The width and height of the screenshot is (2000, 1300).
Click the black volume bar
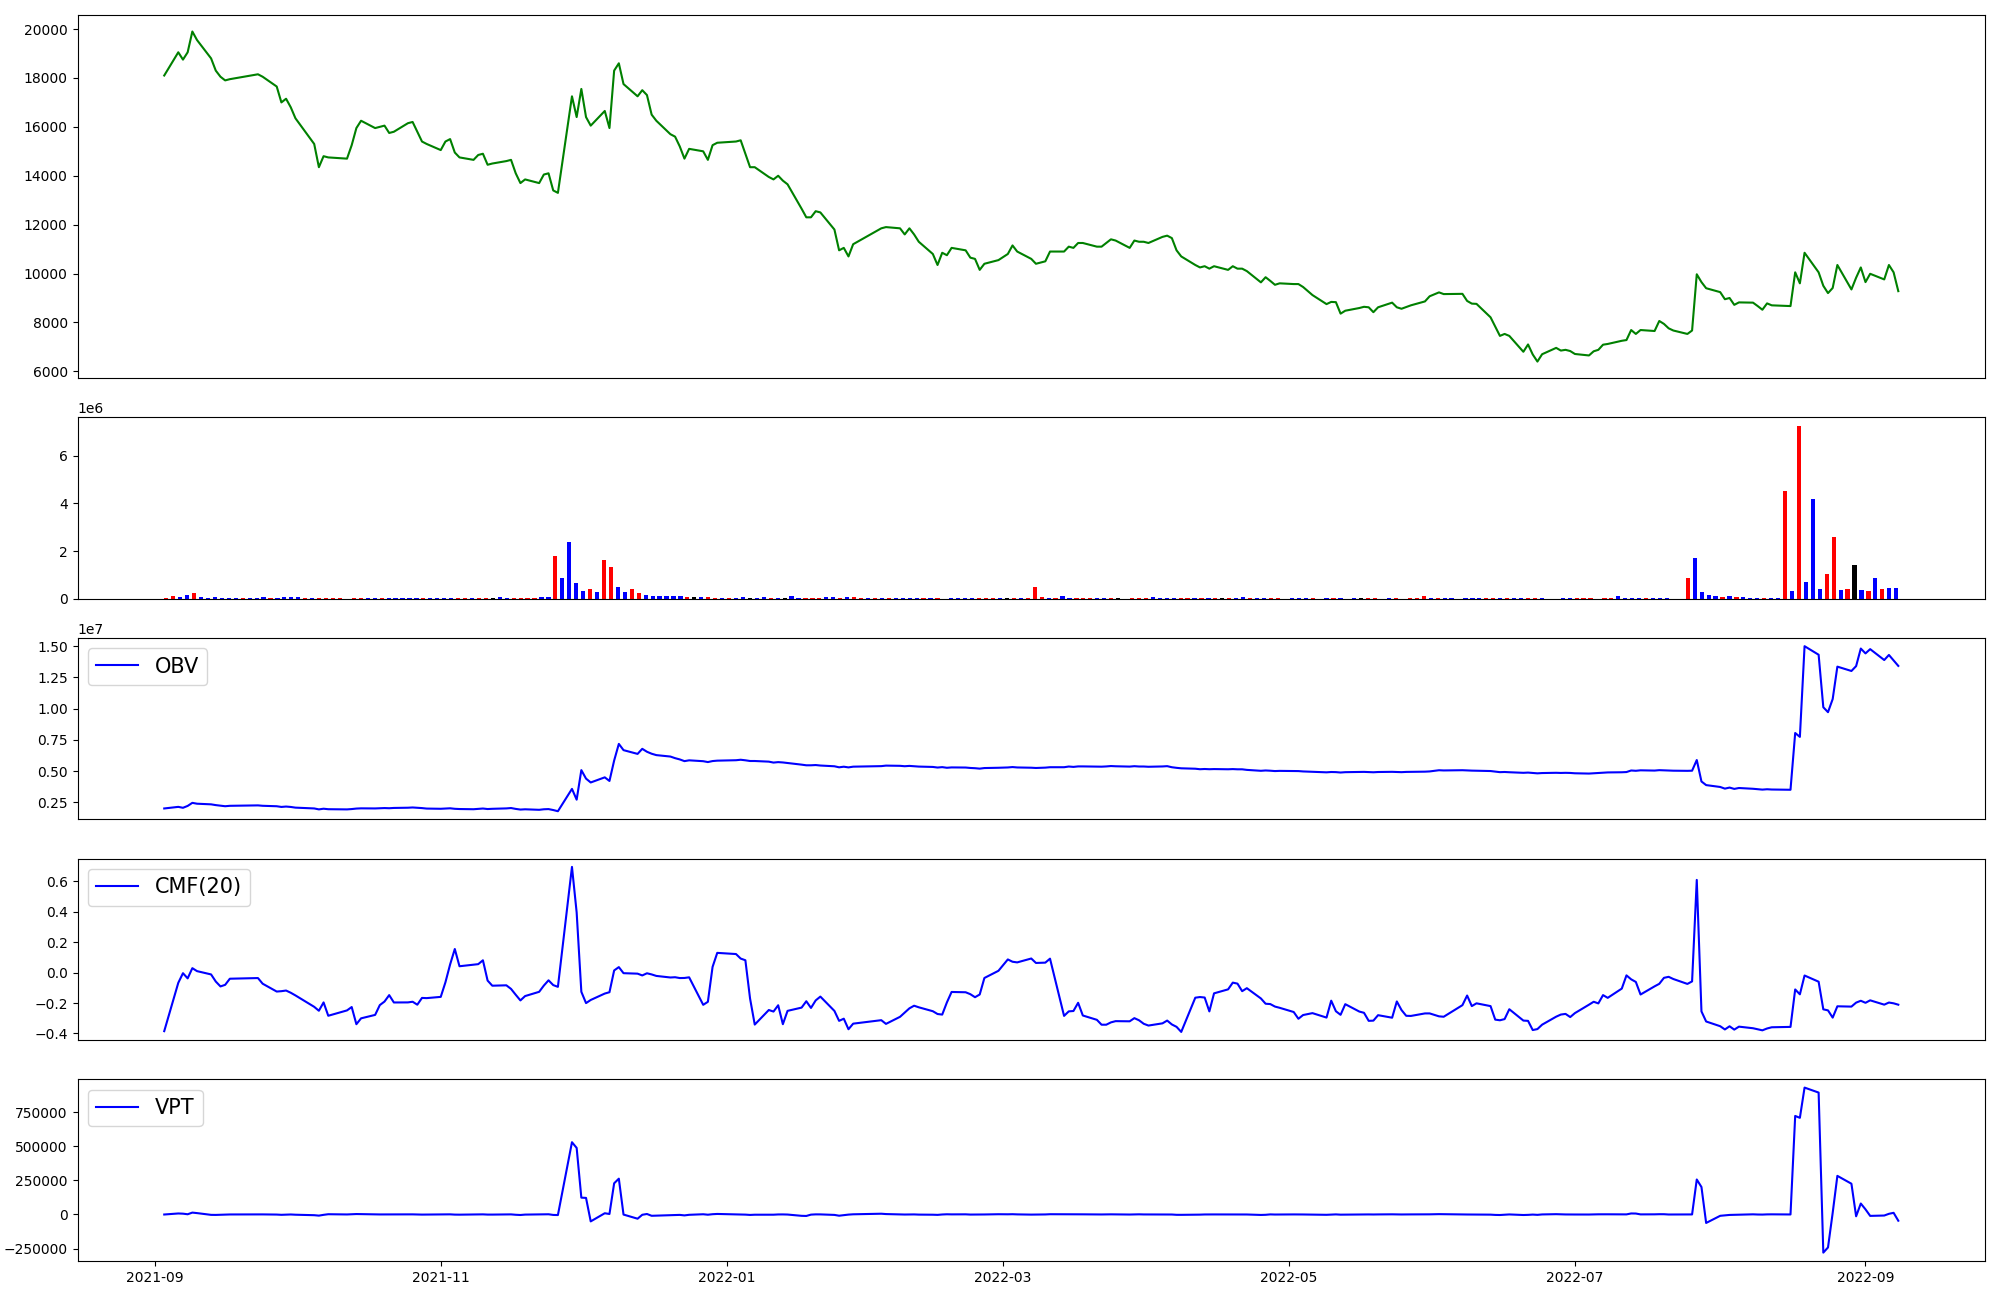pos(1854,582)
